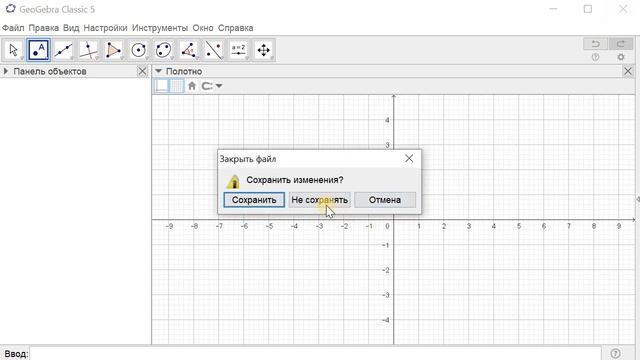The height and width of the screenshot is (360, 640).
Task: Select the Polygon tool
Action: [x=113, y=50]
